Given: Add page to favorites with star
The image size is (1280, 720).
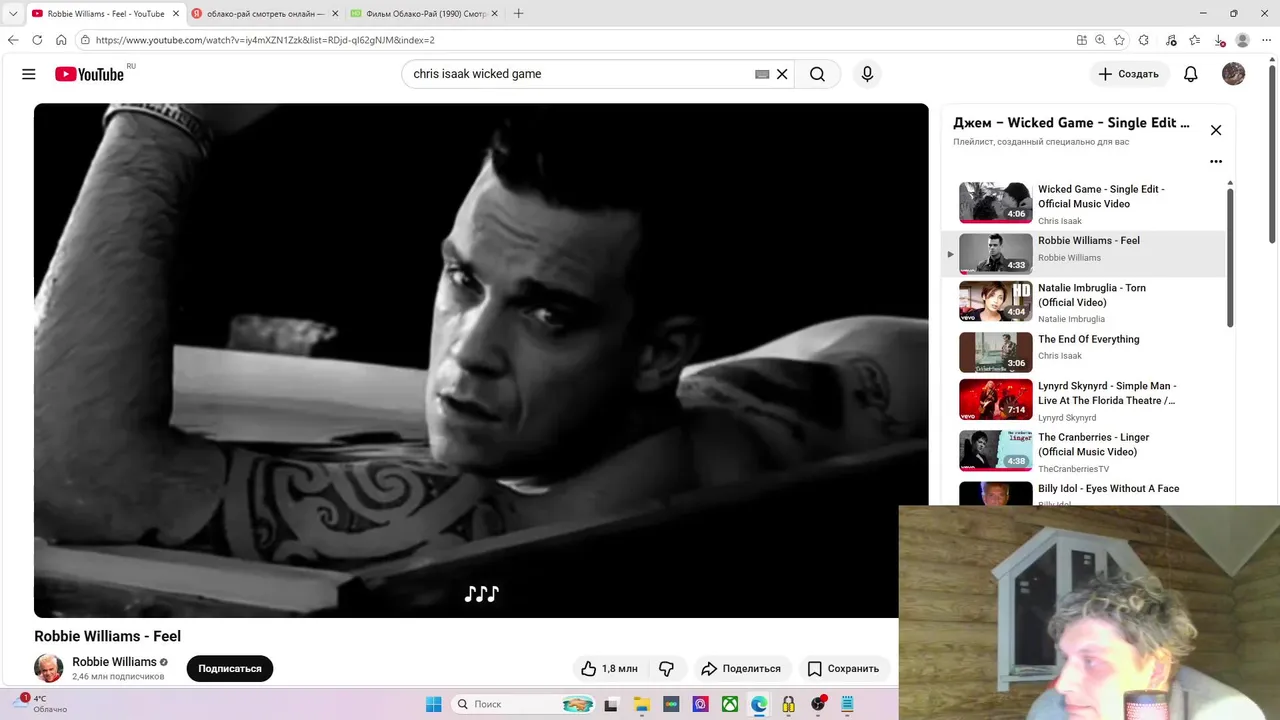Looking at the screenshot, I should pyautogui.click(x=1119, y=40).
